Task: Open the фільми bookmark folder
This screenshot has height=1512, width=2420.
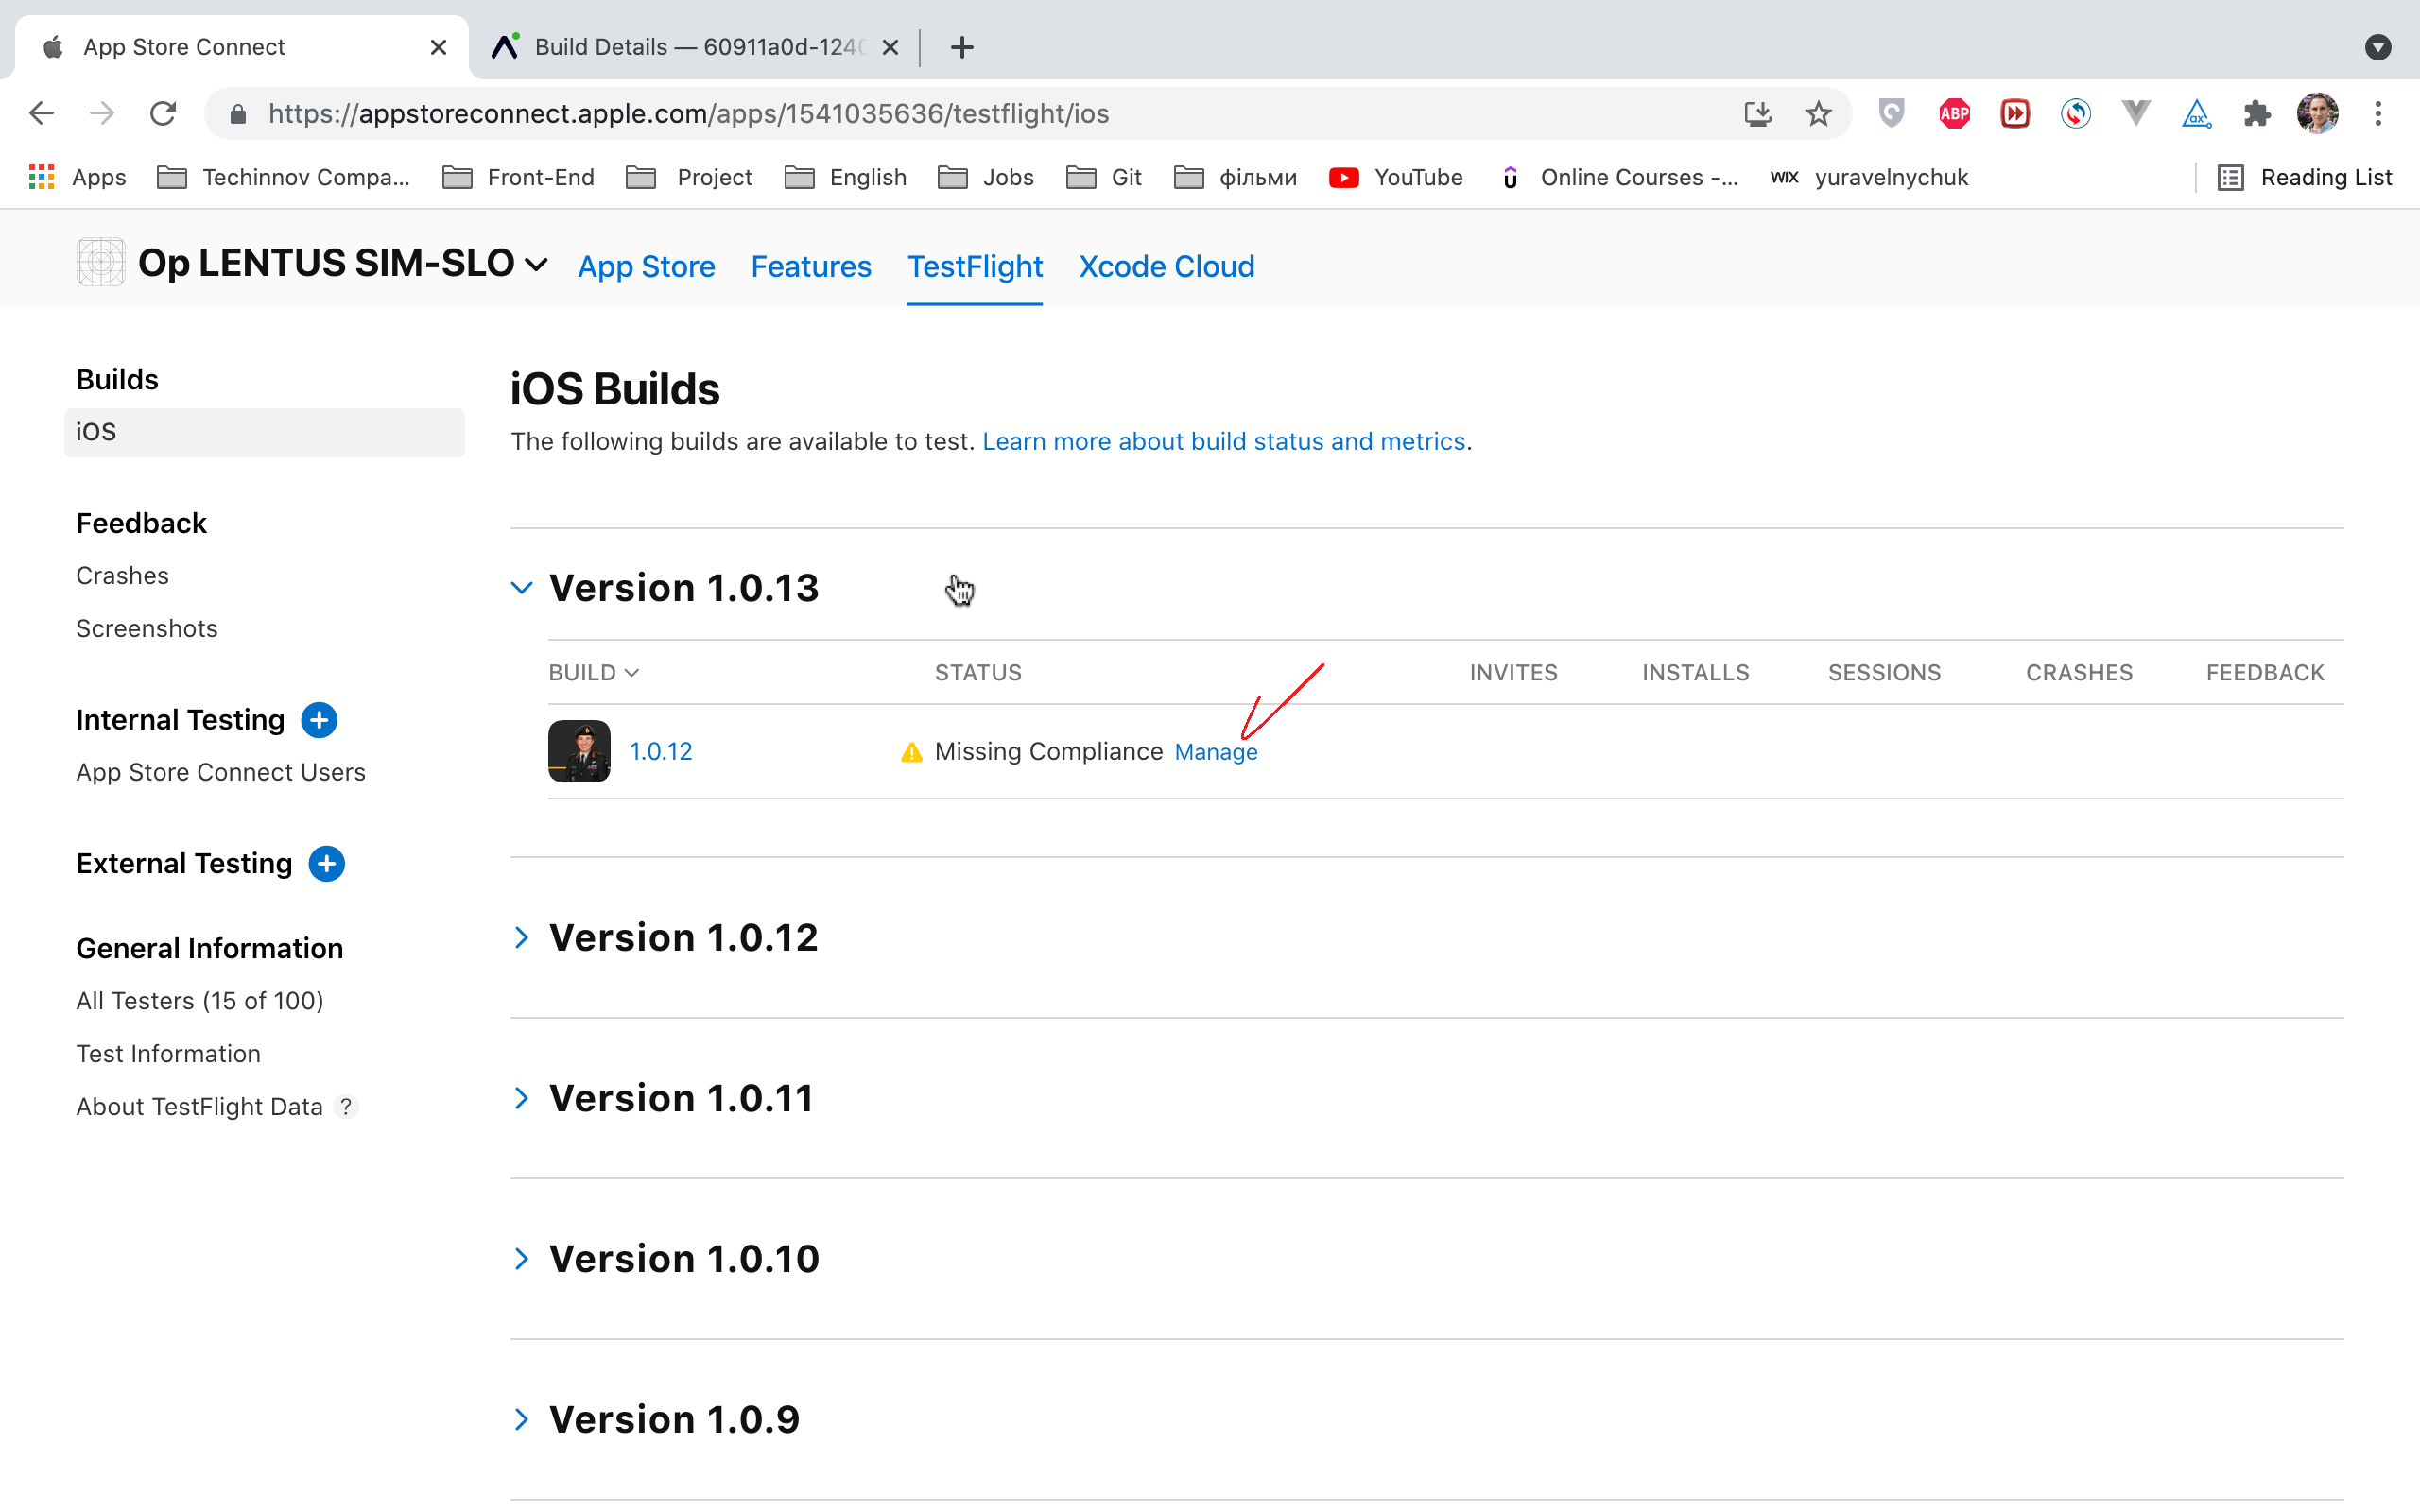Action: (x=1236, y=177)
